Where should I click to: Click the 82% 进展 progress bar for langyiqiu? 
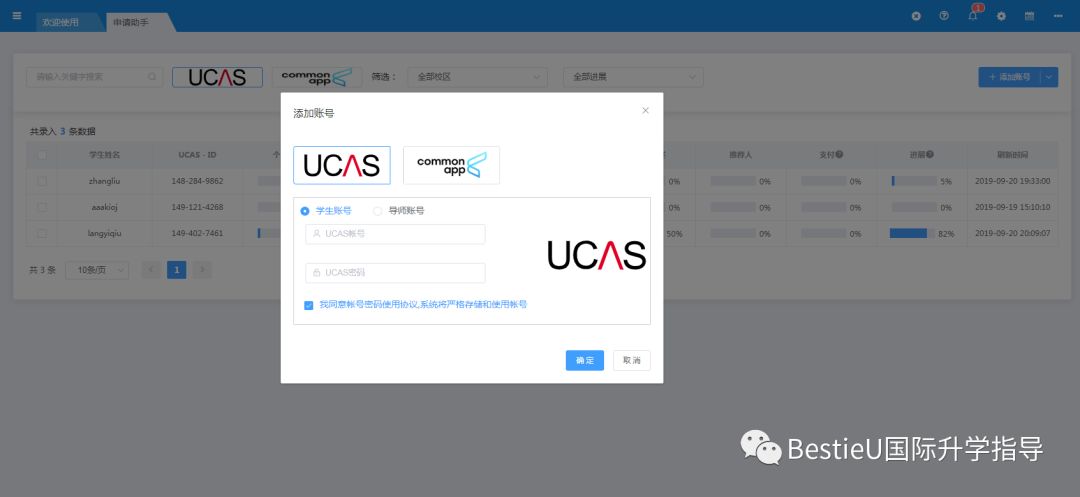click(912, 233)
